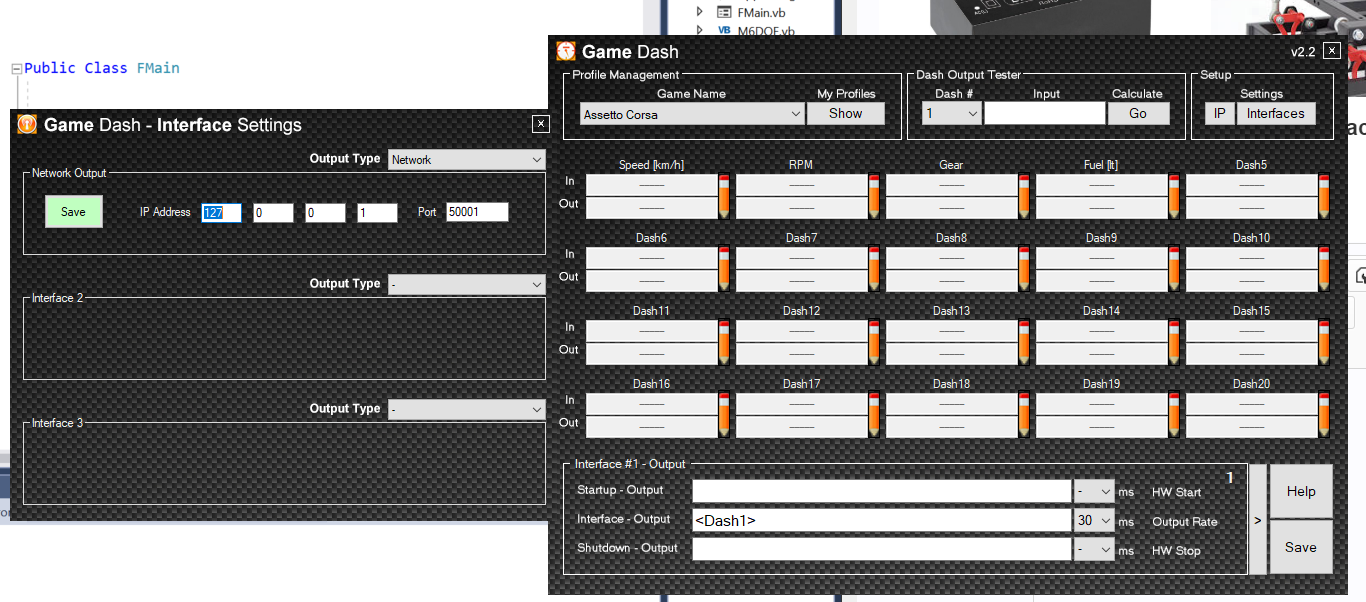Click the Dash12 pencil edit icon
Viewport: 1366px width, 602px height.
(x=875, y=342)
